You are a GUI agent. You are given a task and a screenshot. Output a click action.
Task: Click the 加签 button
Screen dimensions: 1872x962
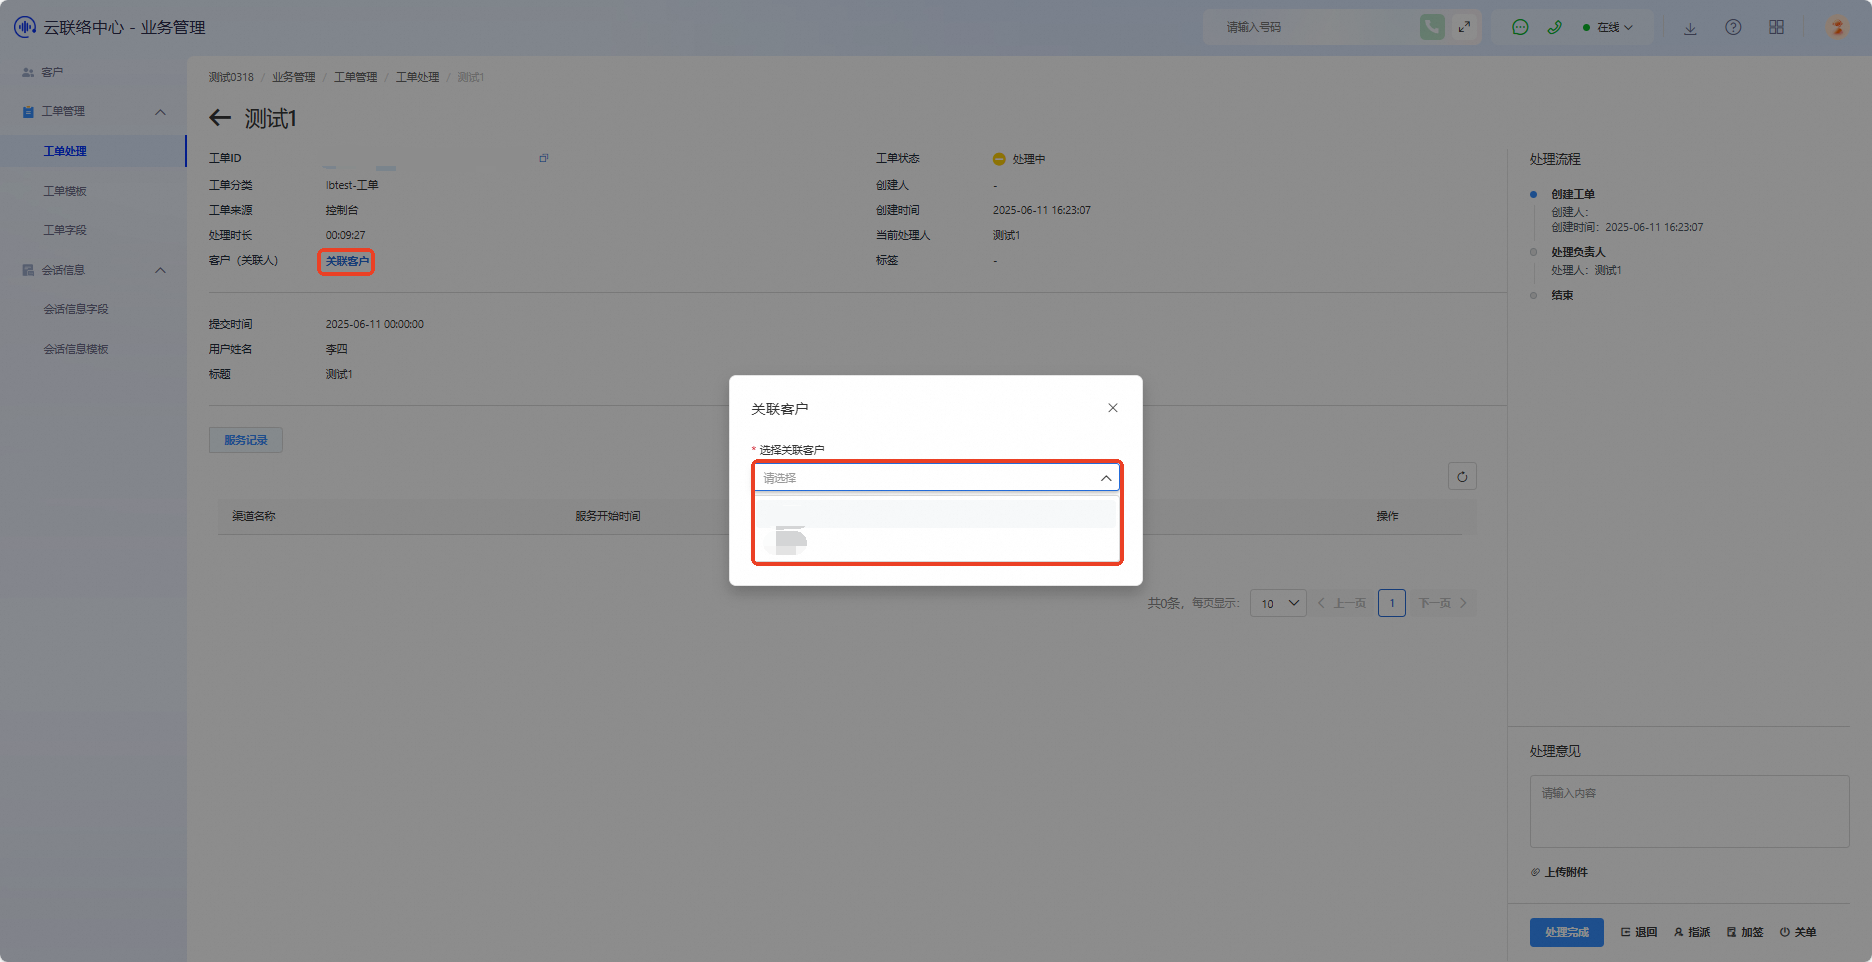pyautogui.click(x=1745, y=932)
